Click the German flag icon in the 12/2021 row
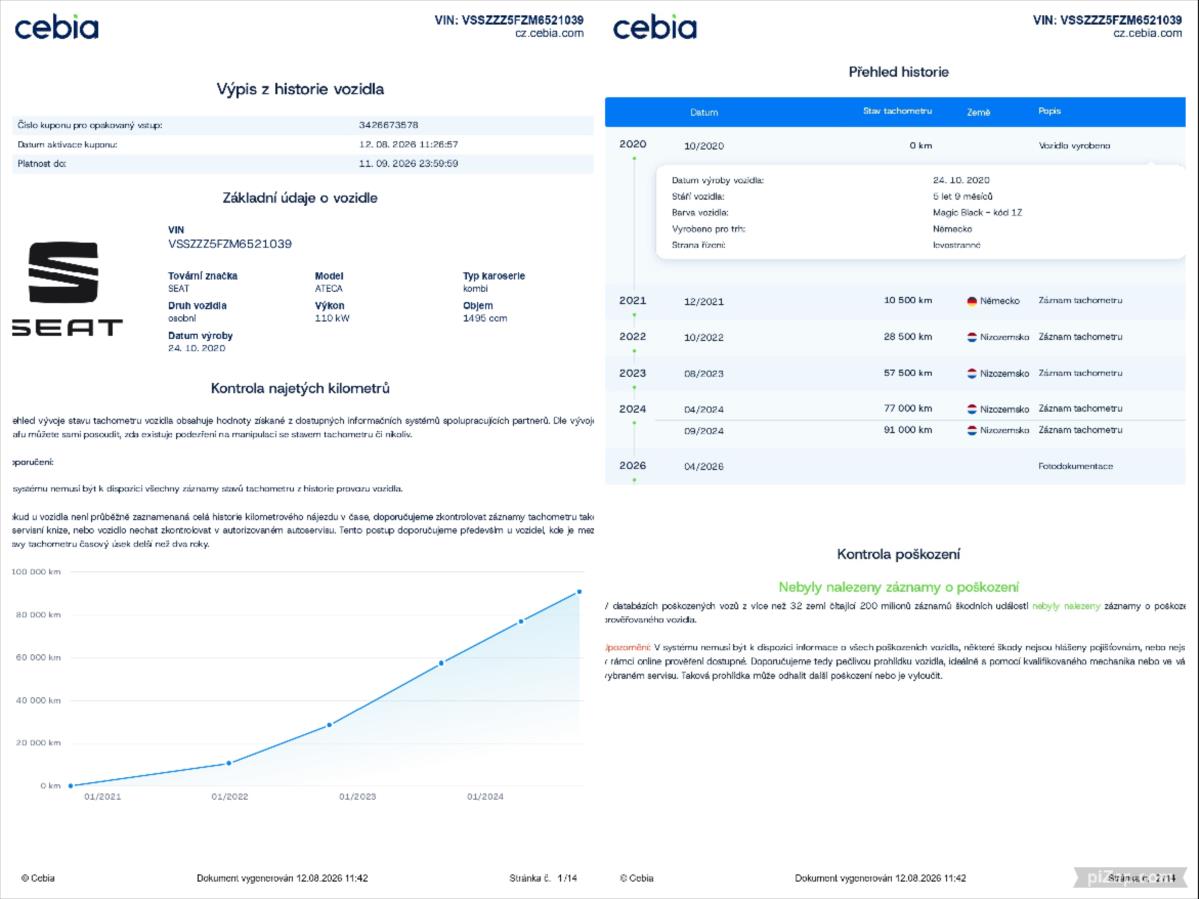The width and height of the screenshot is (1199, 899). (x=972, y=301)
